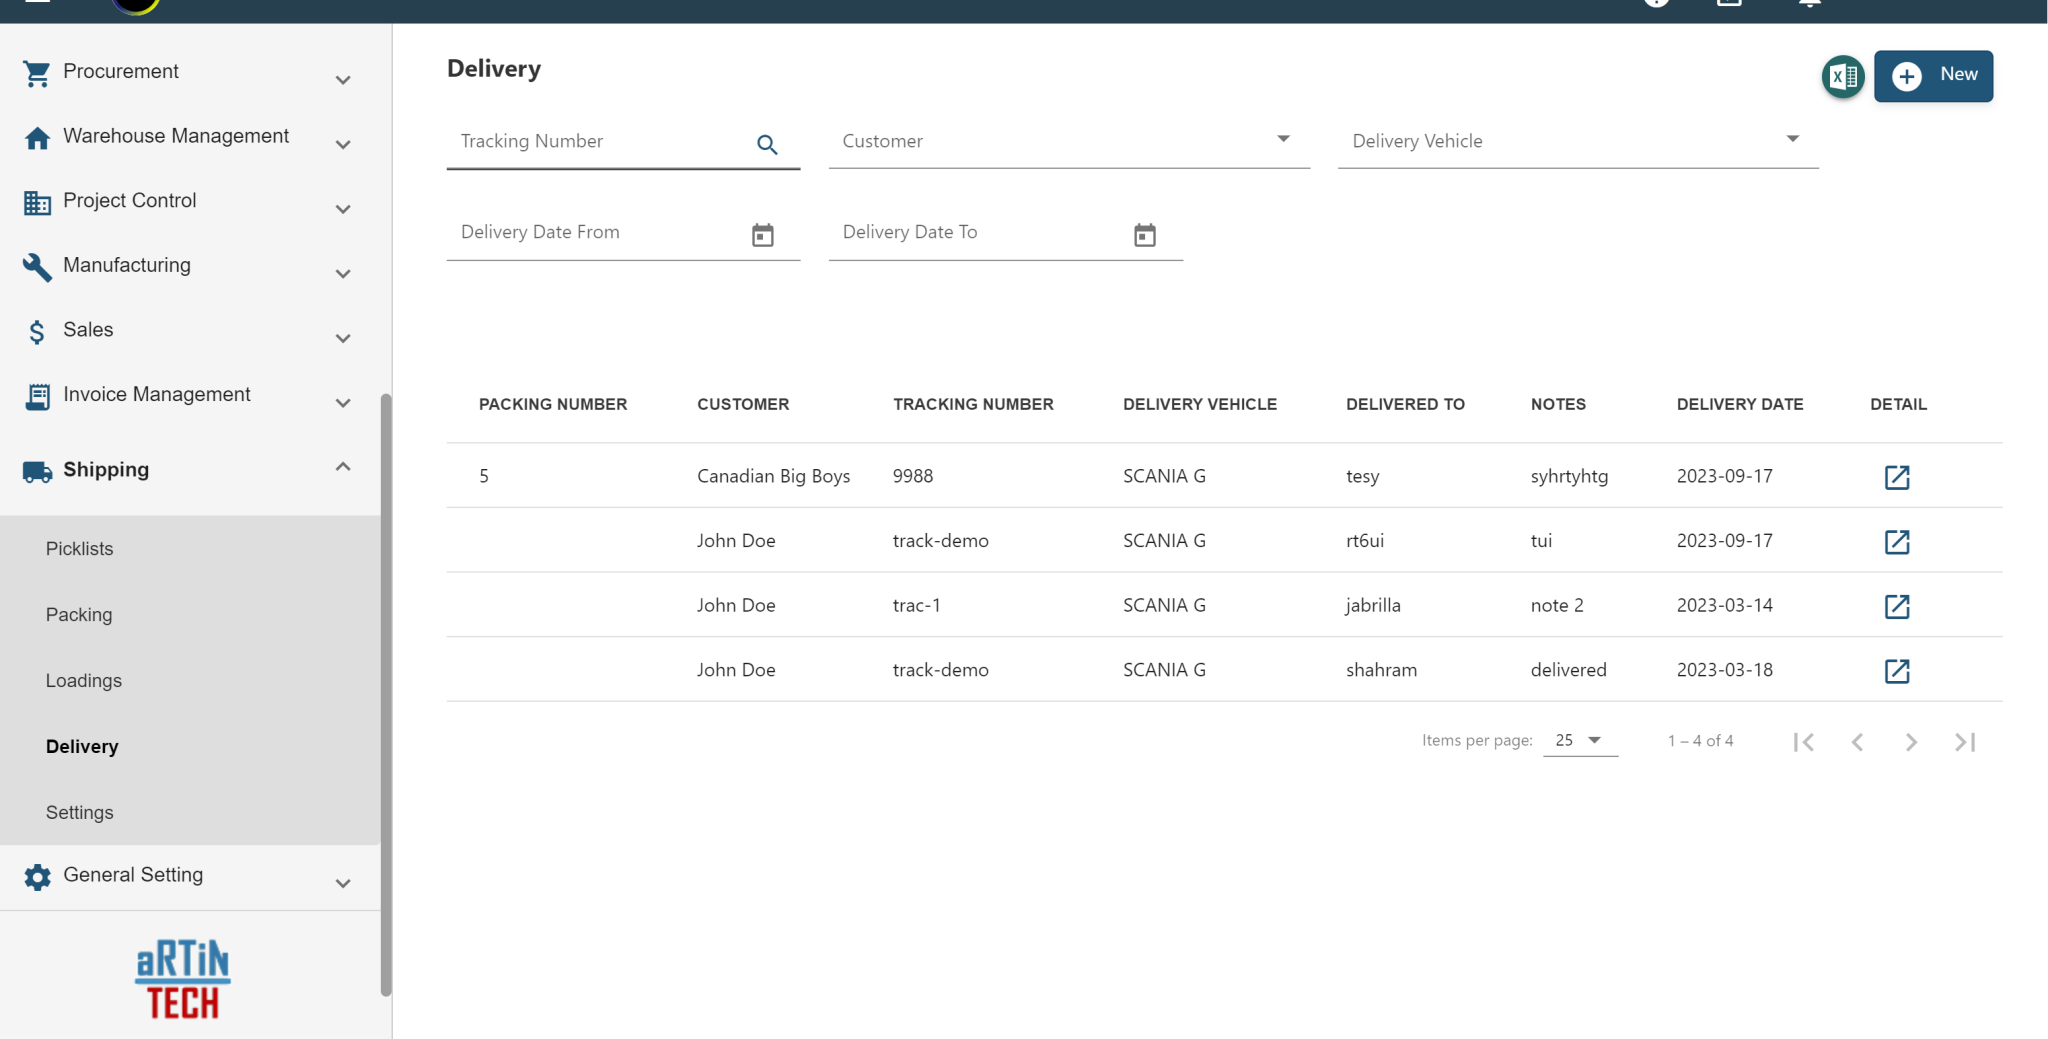Expand the Warehouse Management menu
Viewport: 2048px width, 1039px height.
343,144
